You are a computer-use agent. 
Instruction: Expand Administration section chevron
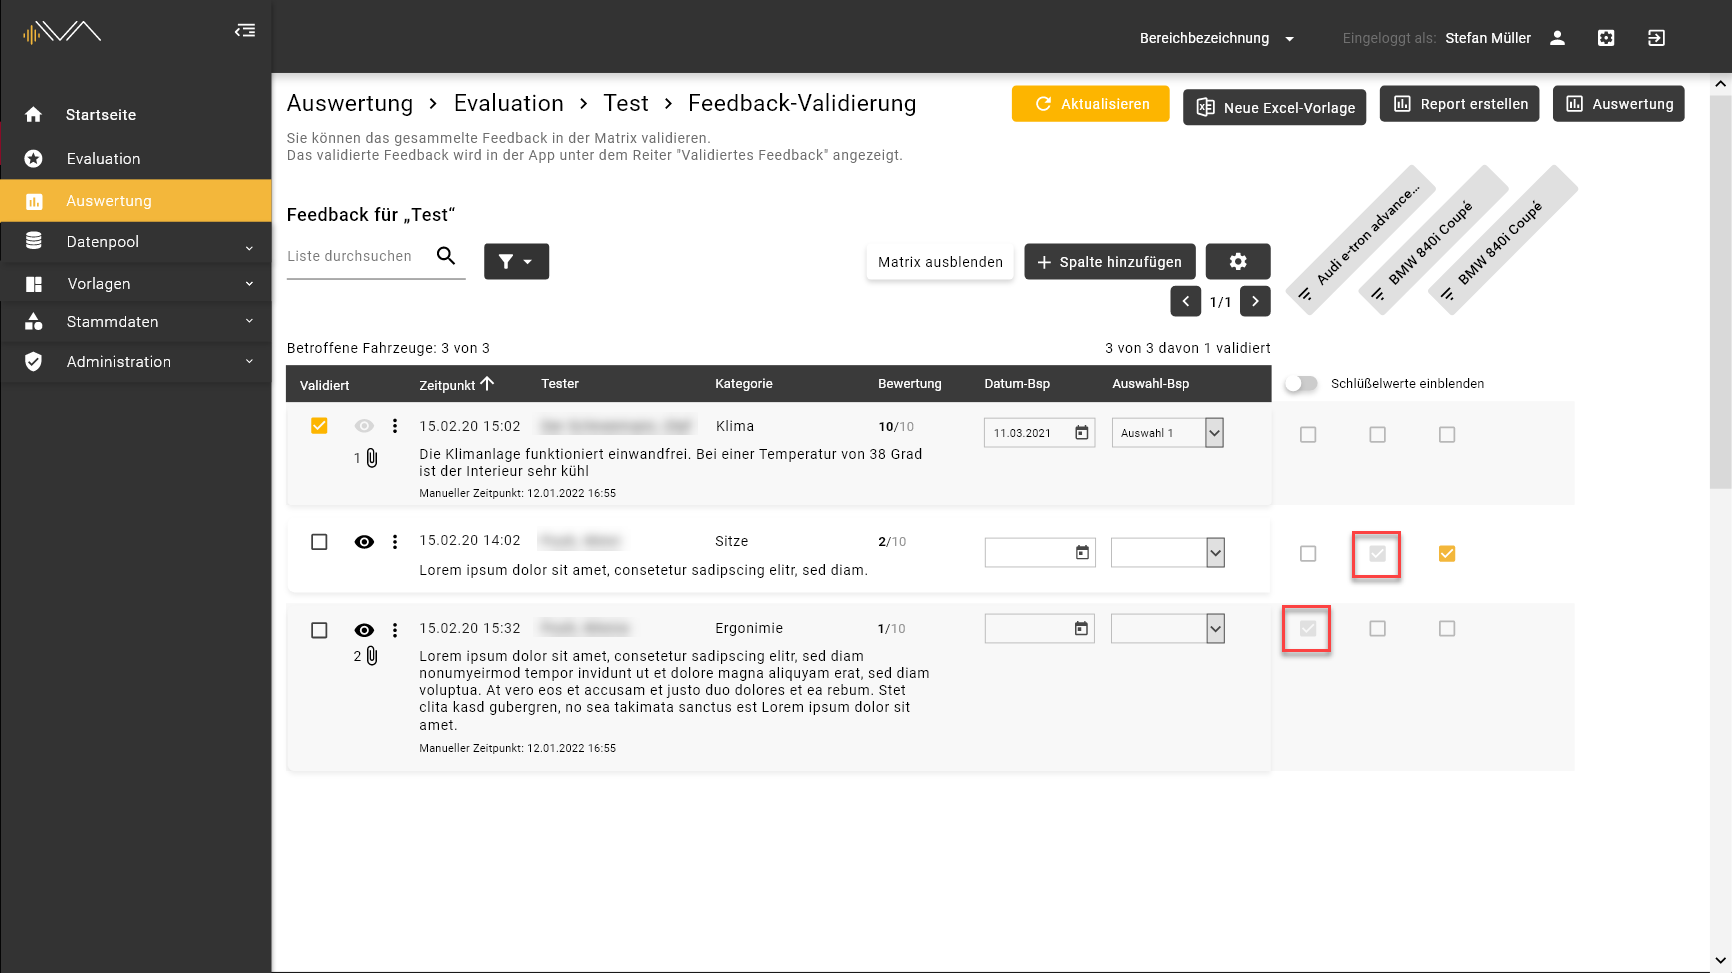(x=249, y=361)
